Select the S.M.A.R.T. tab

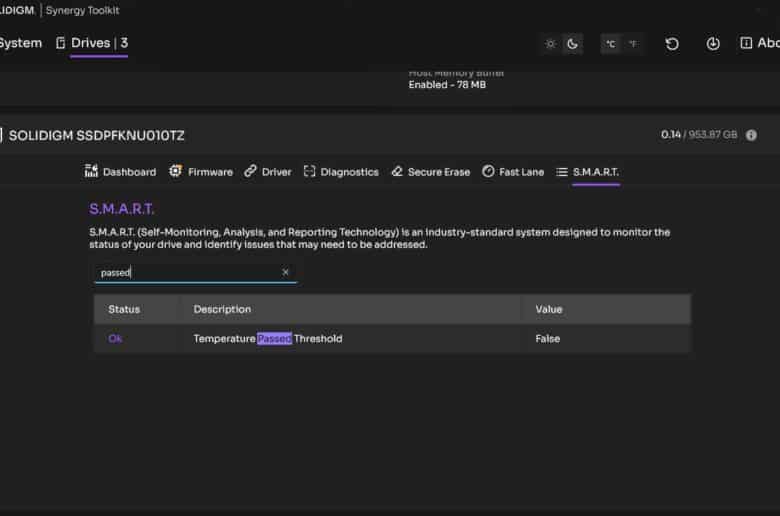pos(588,172)
